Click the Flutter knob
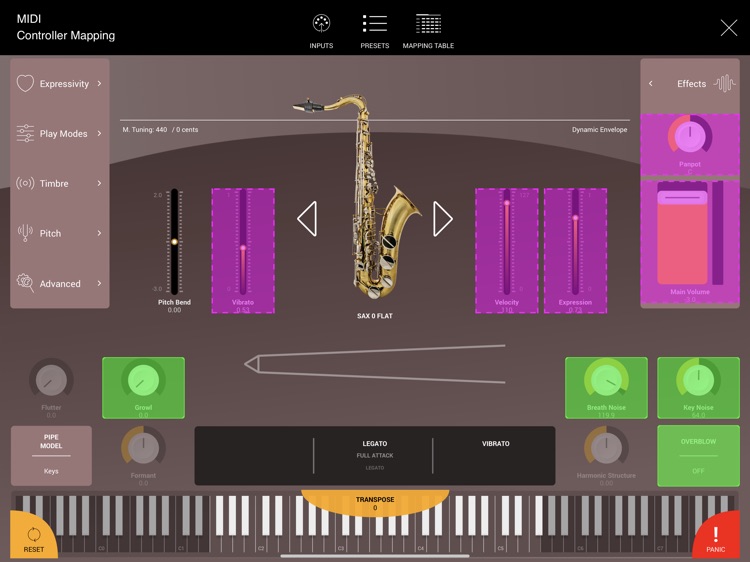Screen dimensions: 750x562 [51, 380]
